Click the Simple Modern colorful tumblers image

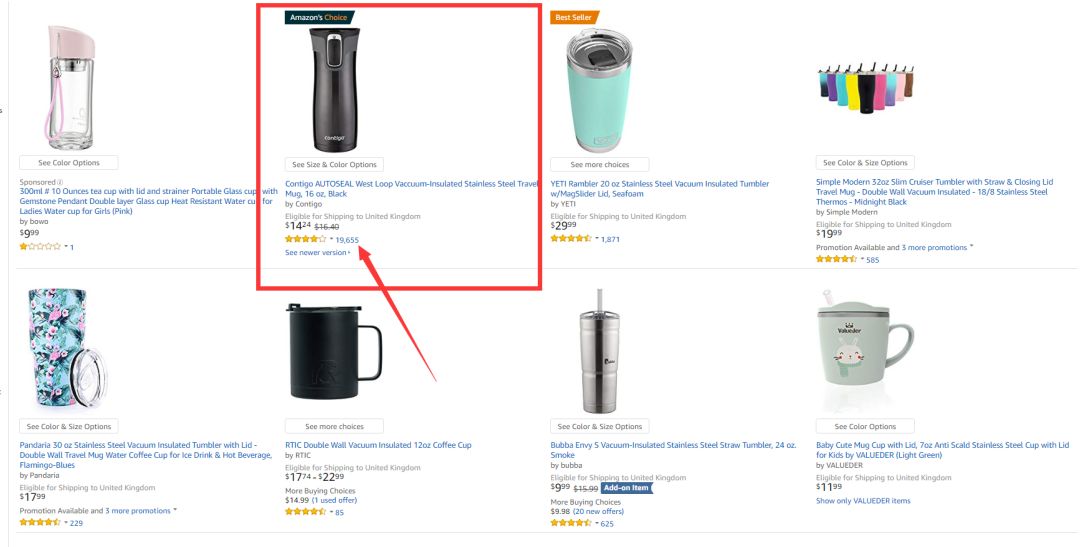(865, 86)
